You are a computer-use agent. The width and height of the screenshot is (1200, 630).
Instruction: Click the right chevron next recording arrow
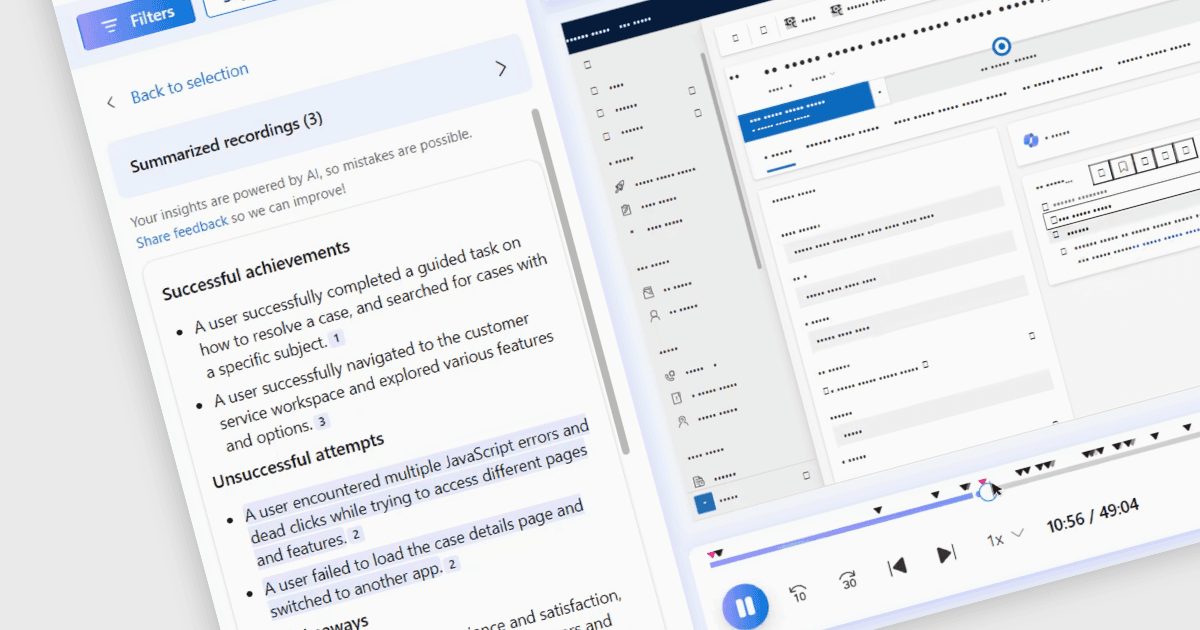click(501, 68)
